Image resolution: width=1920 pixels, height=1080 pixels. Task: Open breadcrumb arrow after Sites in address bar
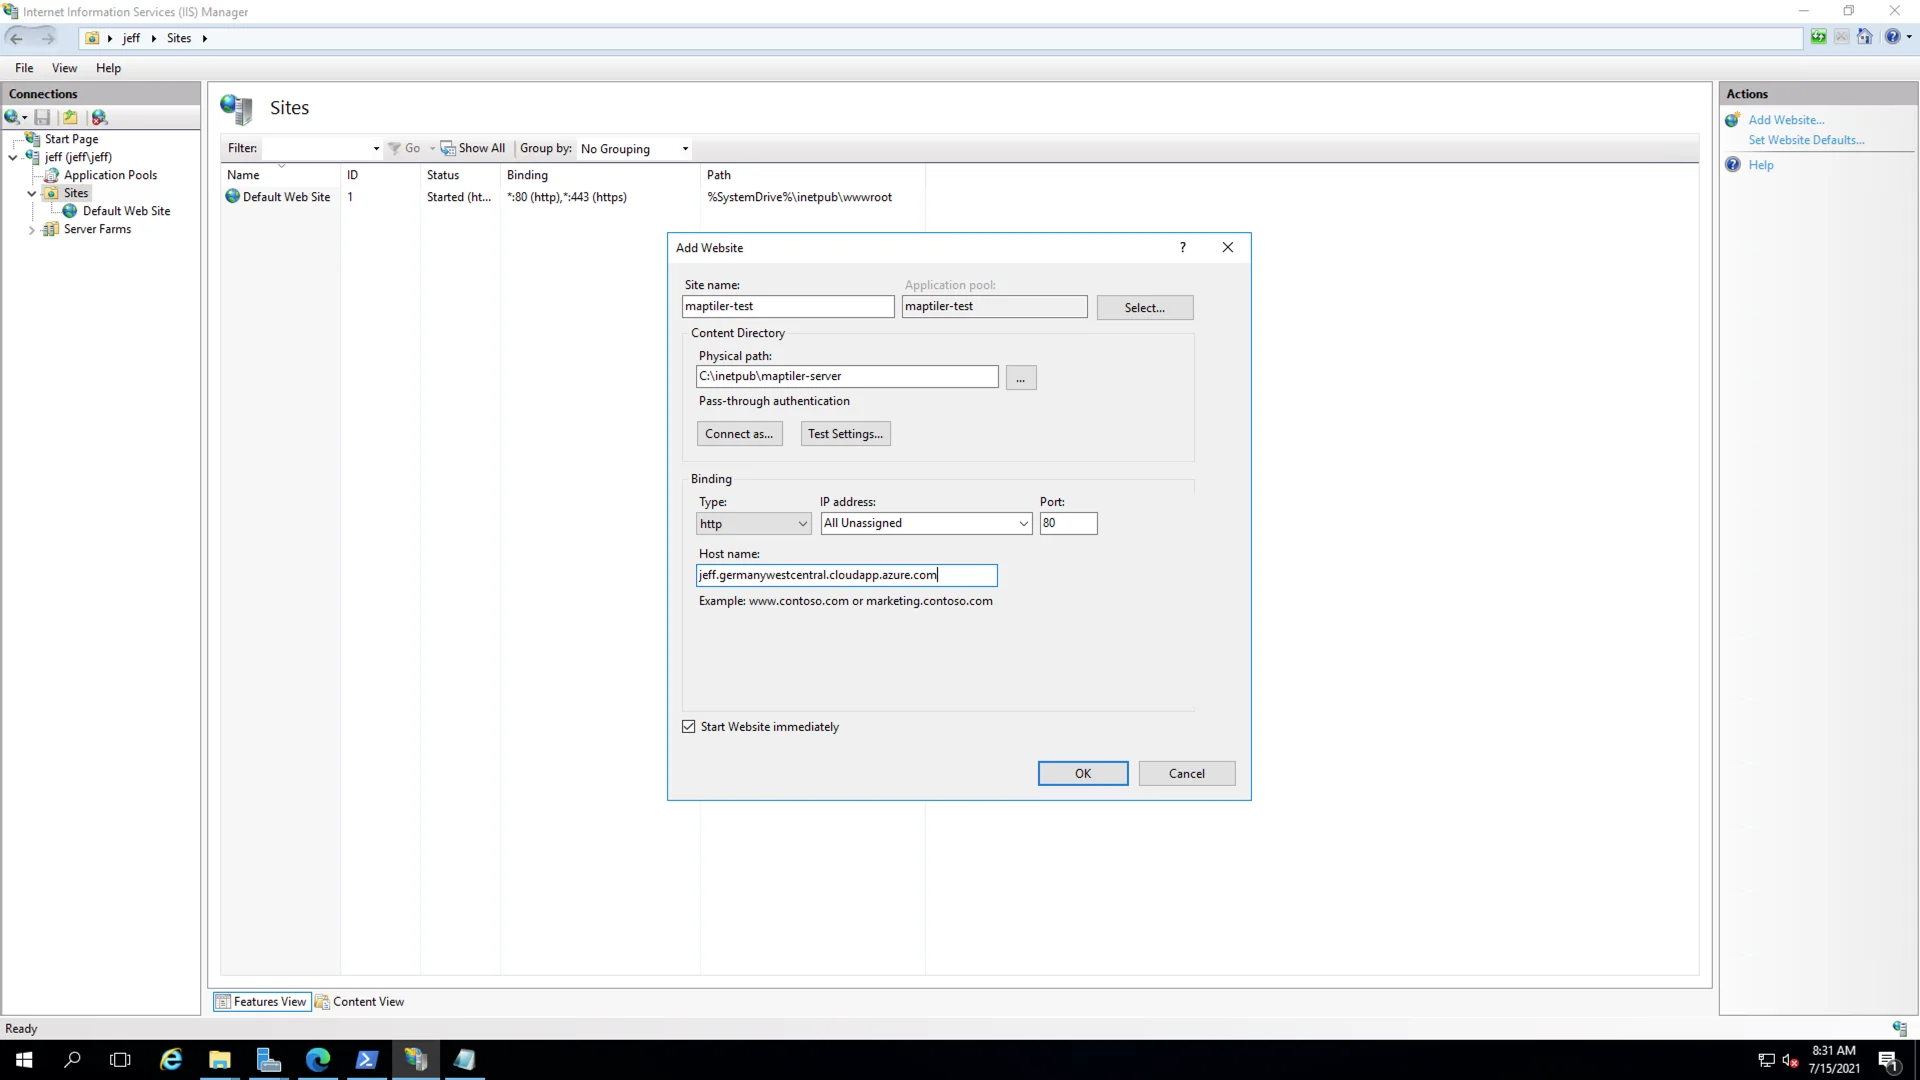coord(205,38)
